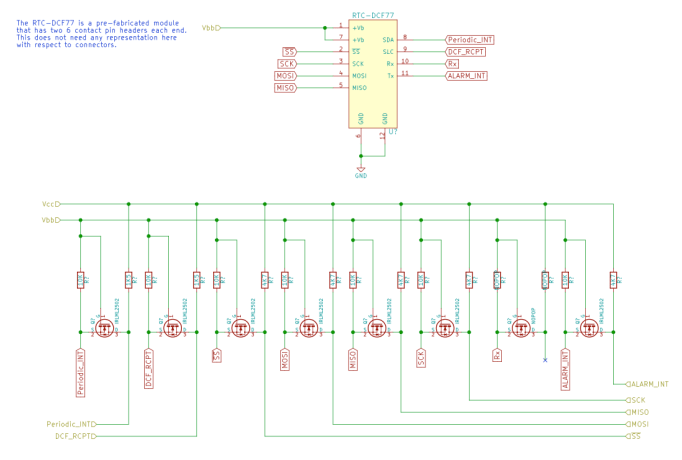The image size is (682, 460).
Task: Select the IRLML2502 MOSFET beside vertical MOSI label
Action: (309, 328)
